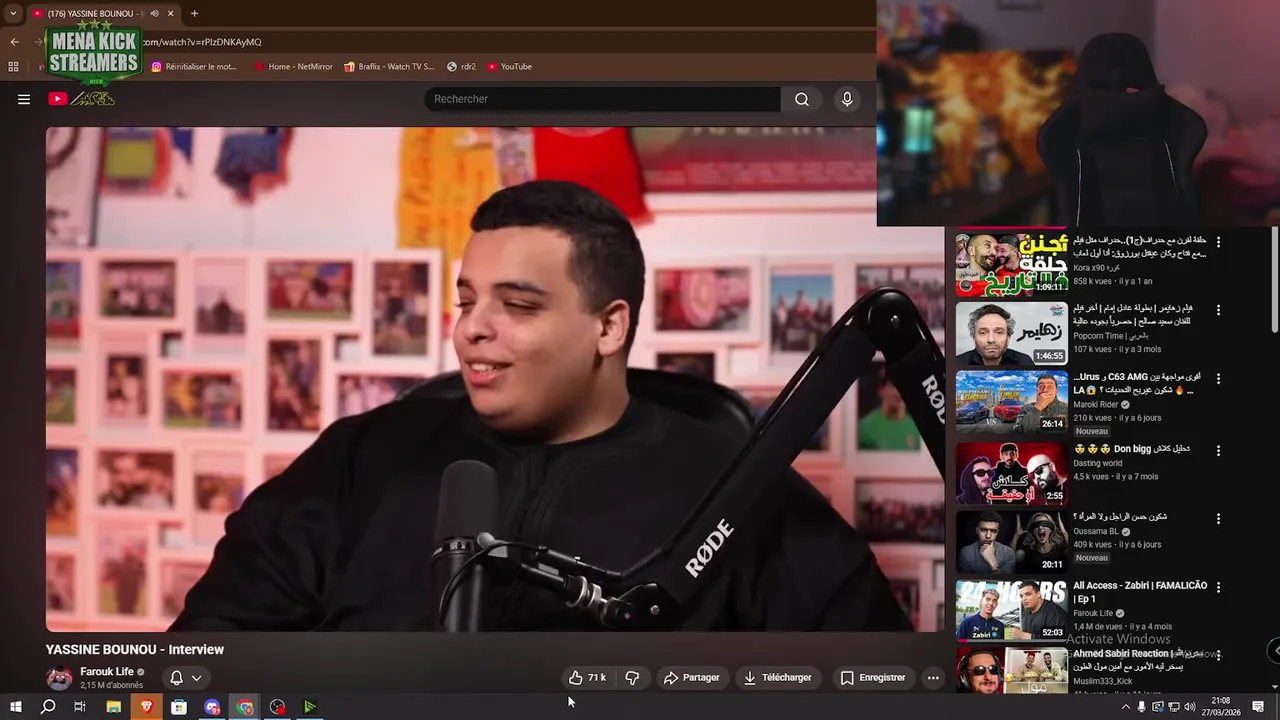The image size is (1280, 720).
Task: Play the Maroki Rider Urus vs C63 thumbnail
Action: (x=1011, y=402)
